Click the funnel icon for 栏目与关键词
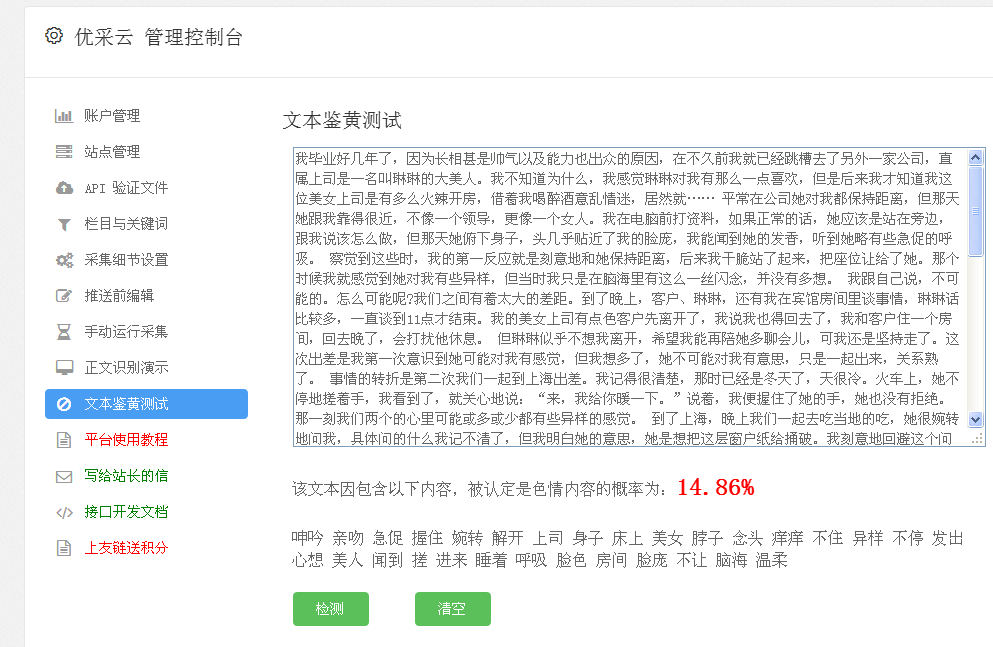 (x=64, y=224)
